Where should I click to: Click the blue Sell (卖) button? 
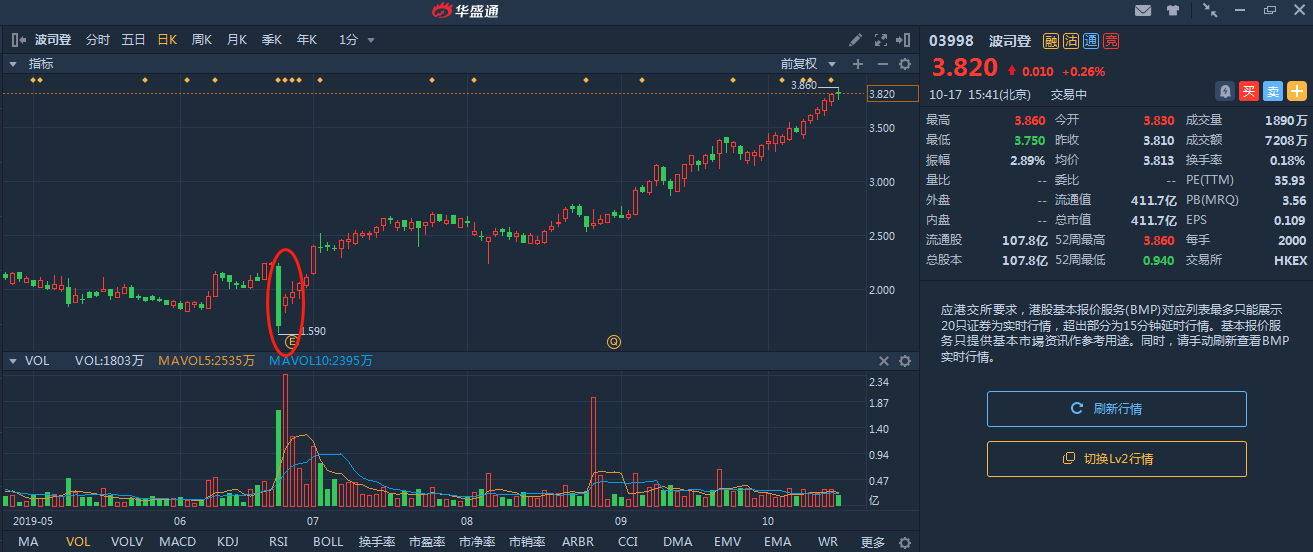1273,91
